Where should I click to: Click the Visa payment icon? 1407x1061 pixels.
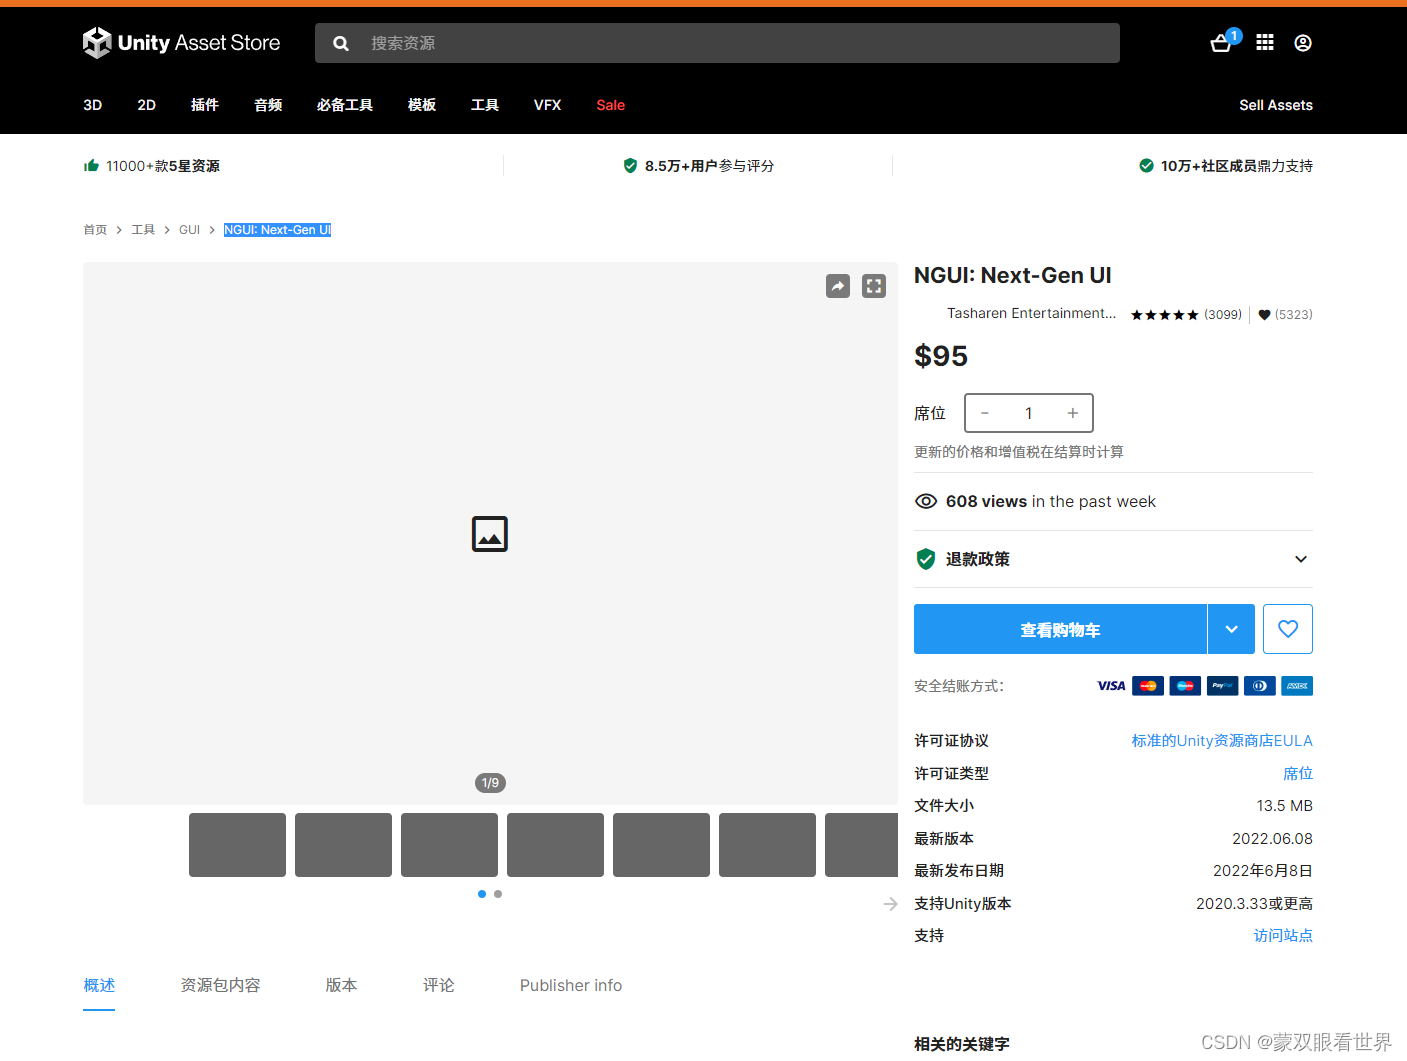[x=1111, y=686]
